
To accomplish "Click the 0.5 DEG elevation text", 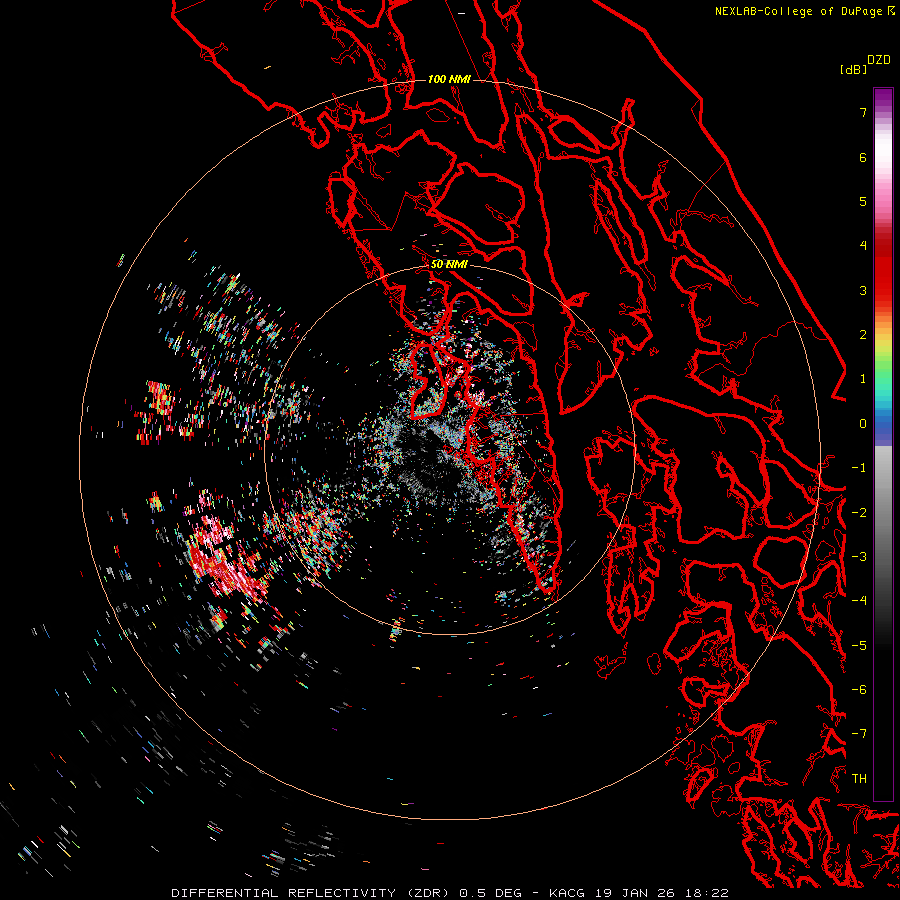I will tap(491, 893).
